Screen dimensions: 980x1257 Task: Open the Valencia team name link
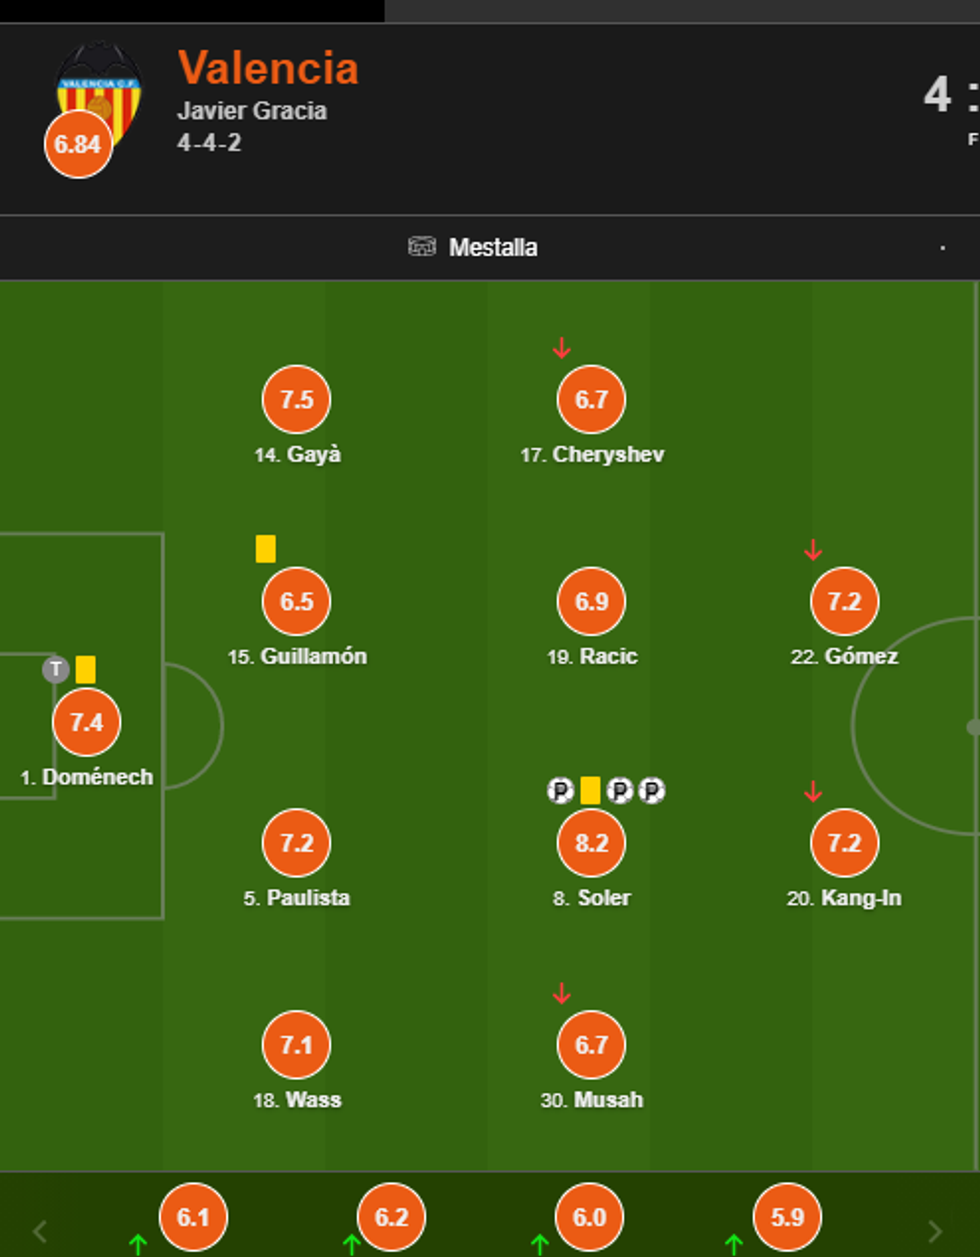[x=268, y=68]
